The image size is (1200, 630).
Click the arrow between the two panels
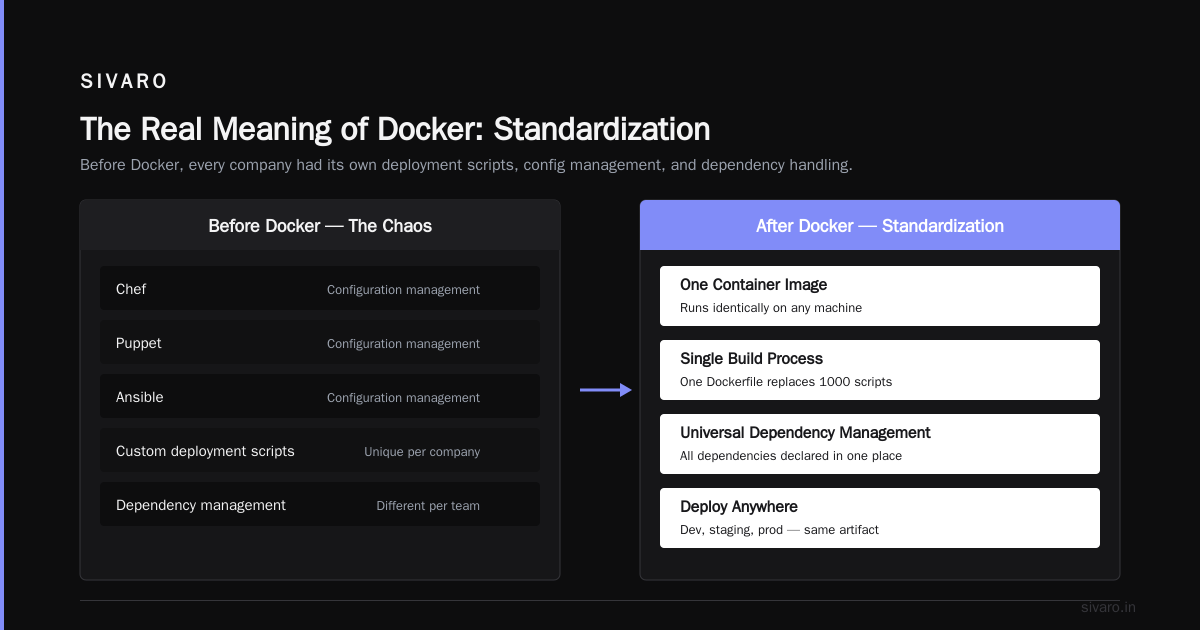pyautogui.click(x=606, y=390)
